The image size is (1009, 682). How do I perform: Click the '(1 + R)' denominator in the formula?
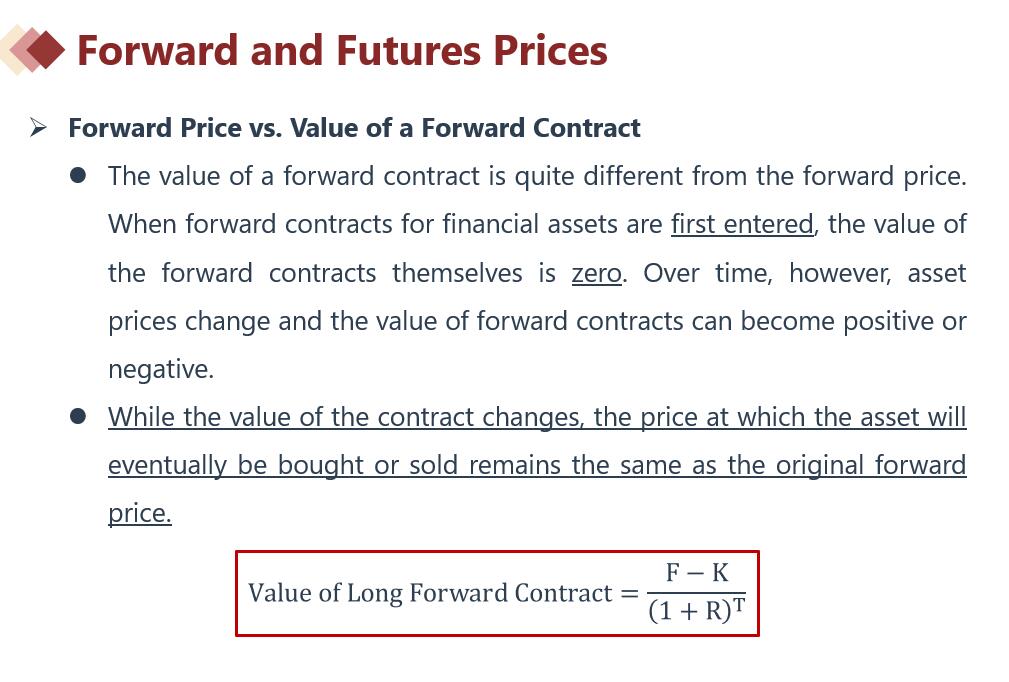coord(690,611)
